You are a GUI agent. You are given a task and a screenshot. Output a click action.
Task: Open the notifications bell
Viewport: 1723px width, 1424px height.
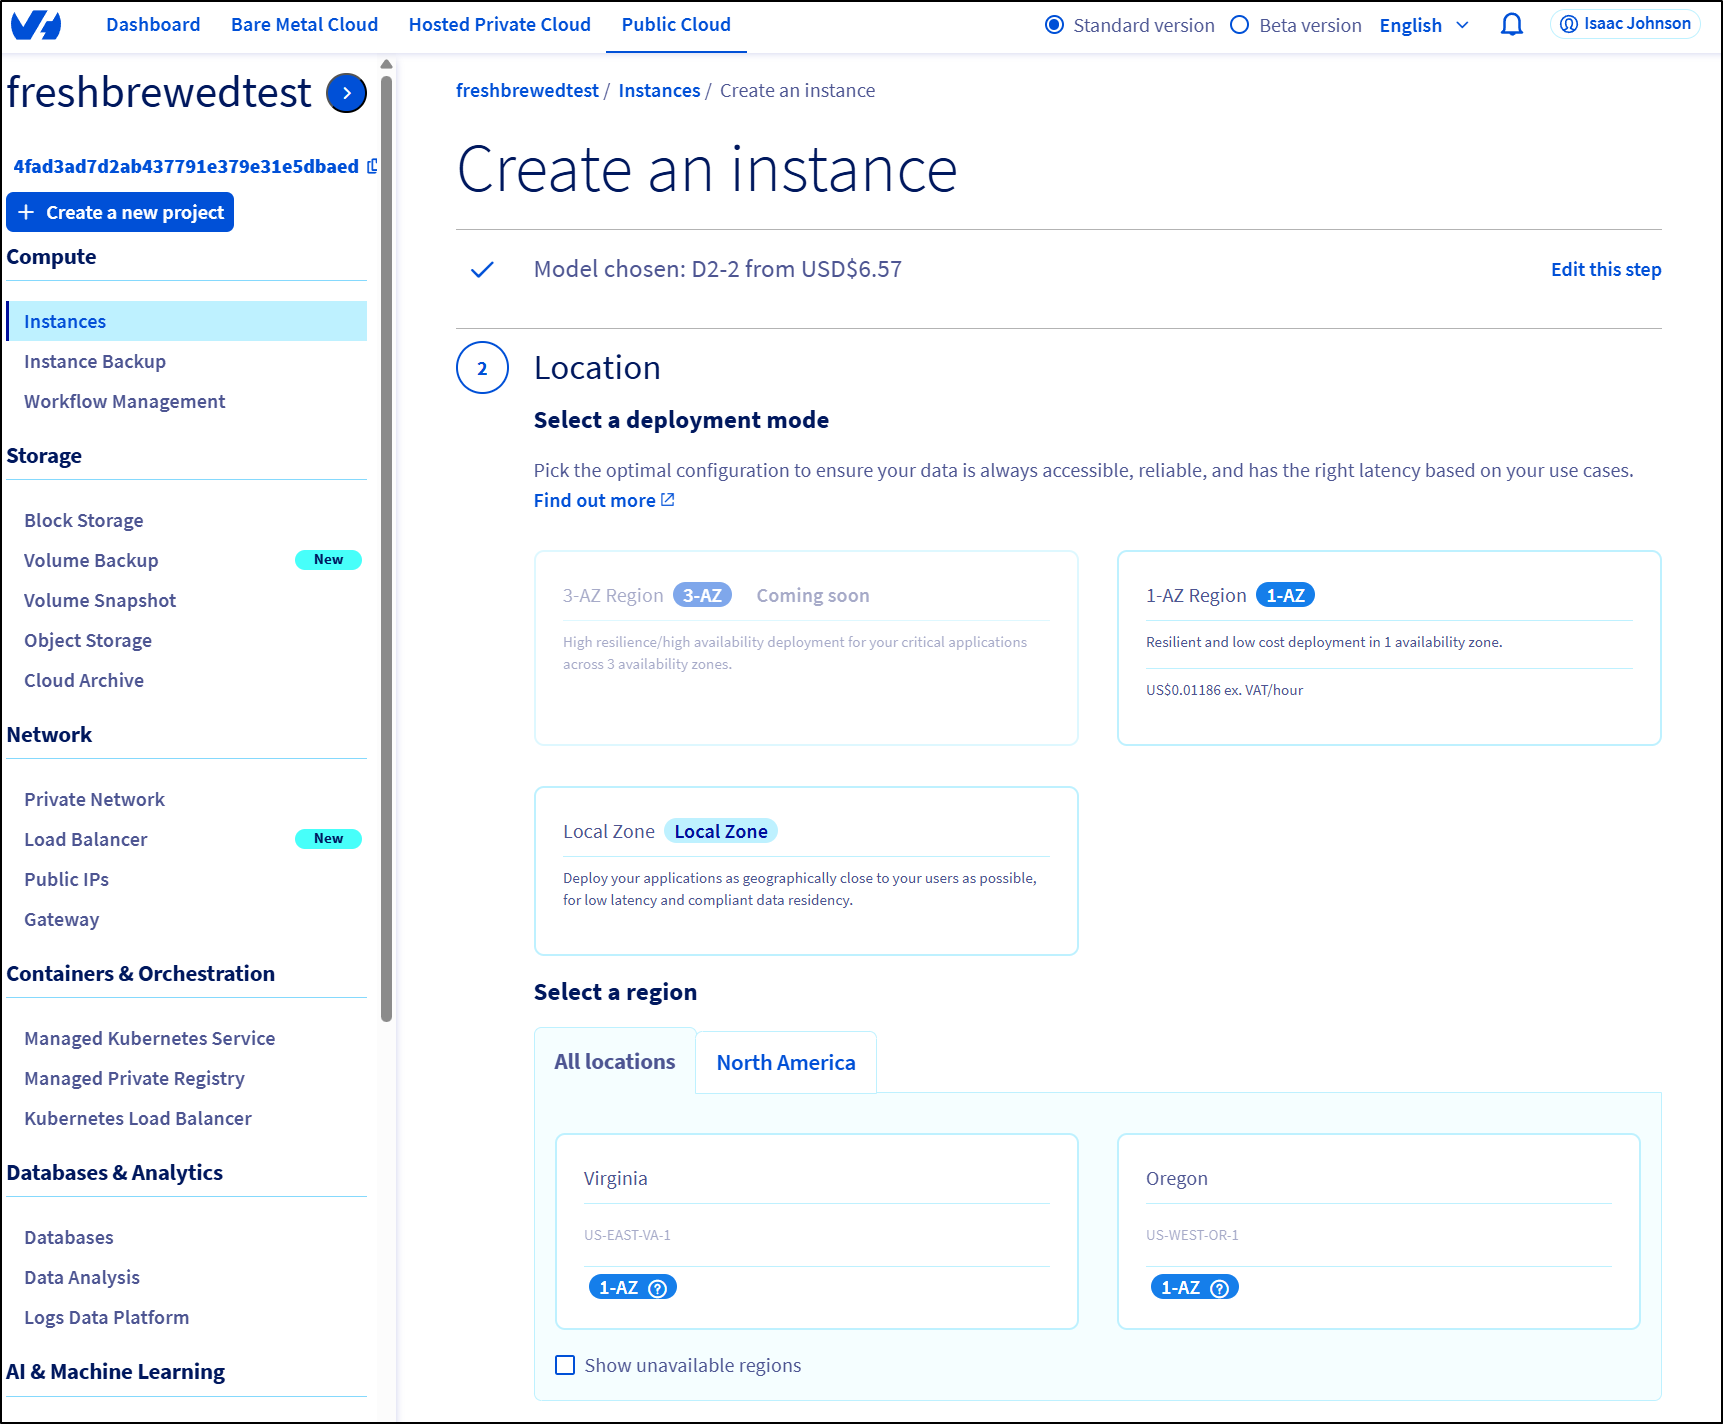pyautogui.click(x=1511, y=25)
